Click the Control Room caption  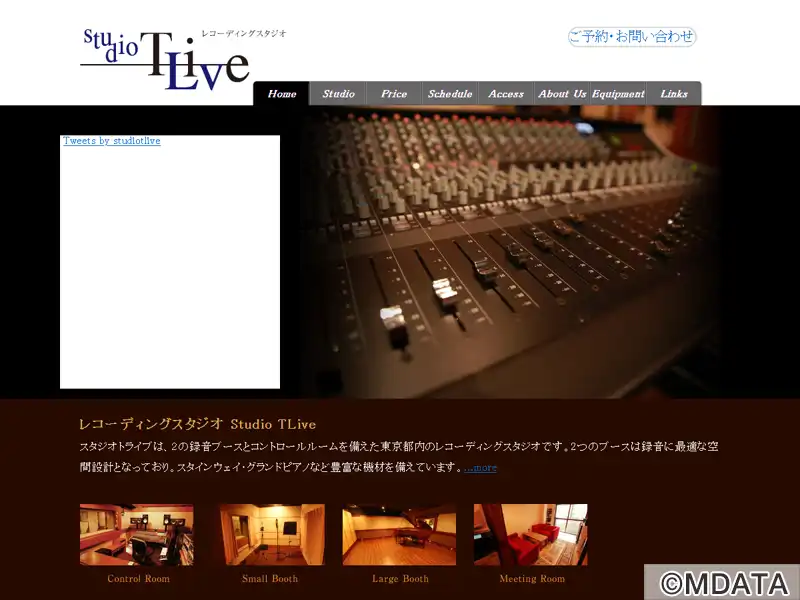138,579
